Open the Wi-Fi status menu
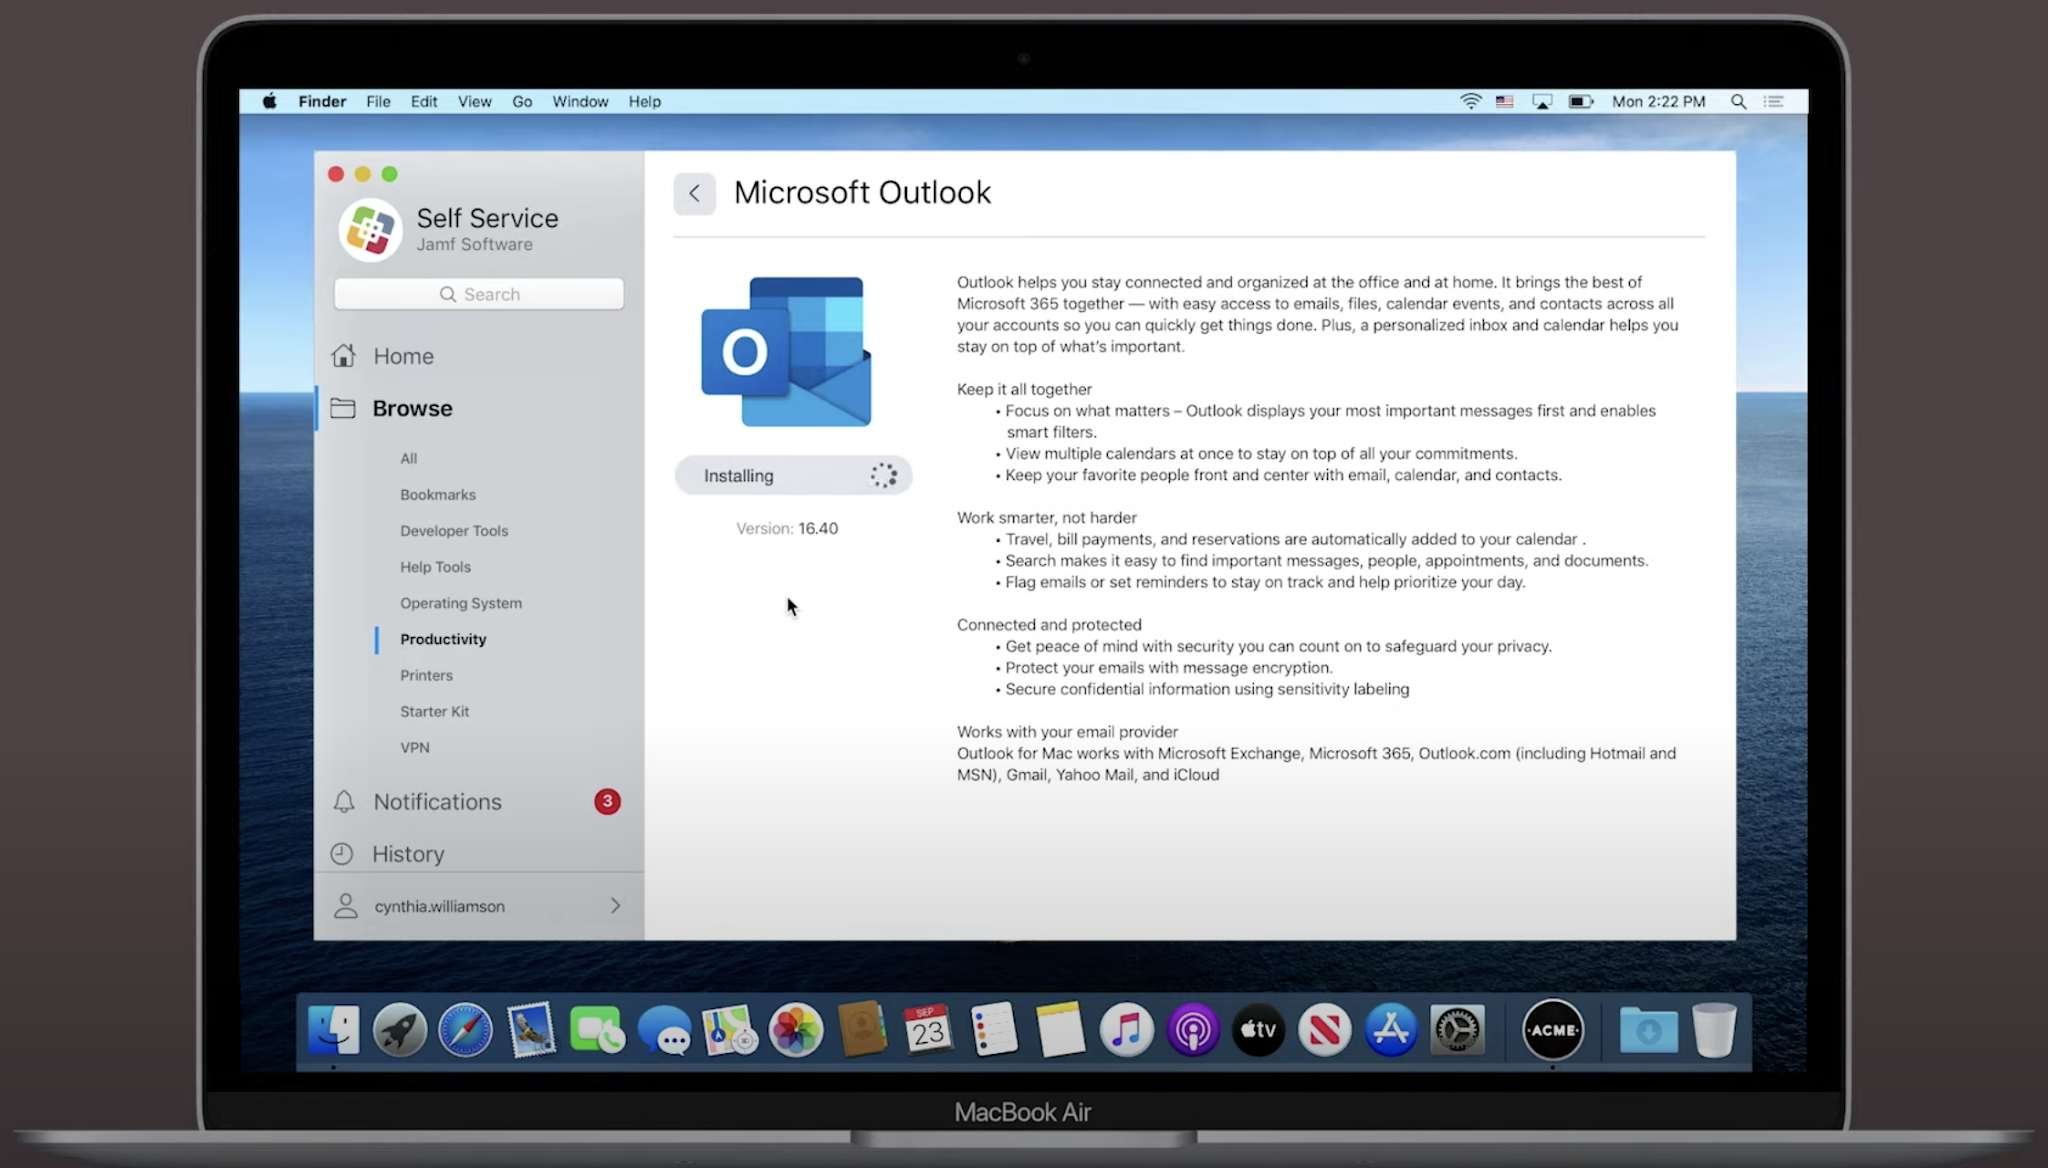Image resolution: width=2048 pixels, height=1168 pixels. (x=1470, y=102)
